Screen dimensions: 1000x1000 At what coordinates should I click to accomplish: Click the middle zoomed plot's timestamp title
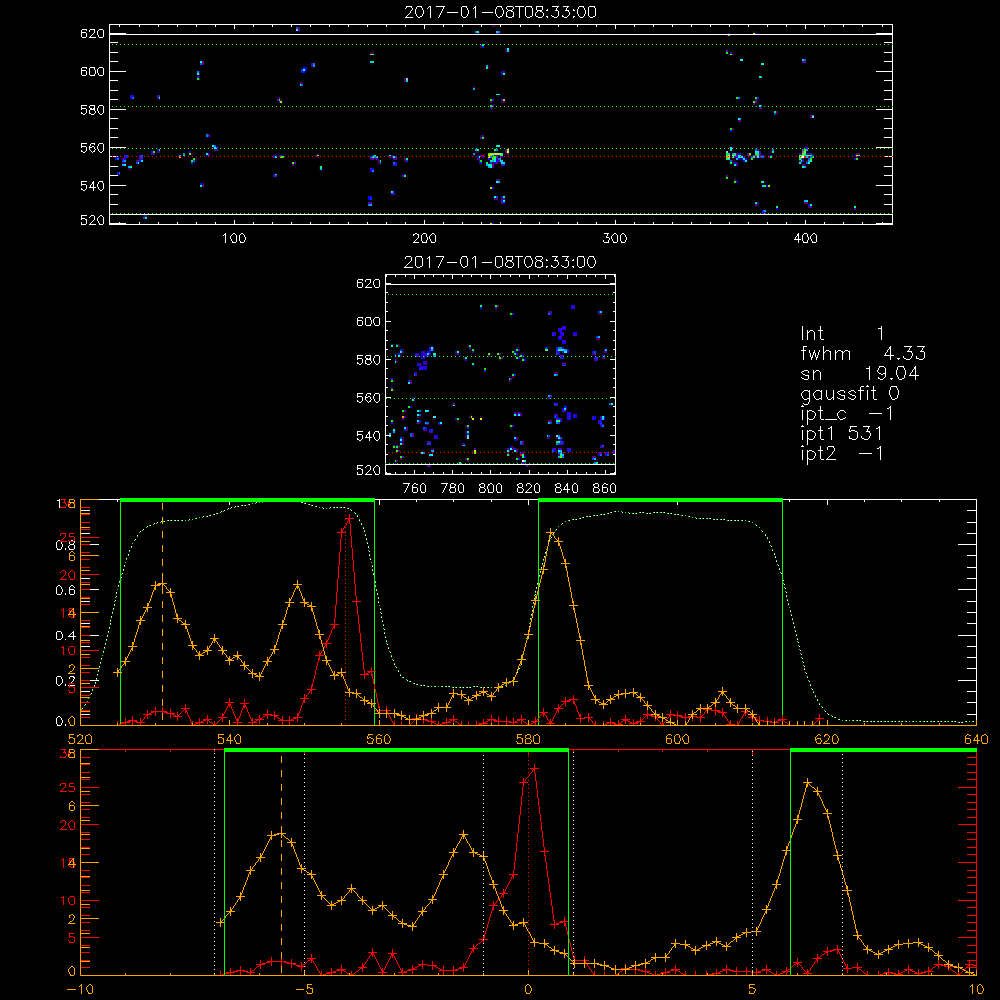(x=501, y=262)
